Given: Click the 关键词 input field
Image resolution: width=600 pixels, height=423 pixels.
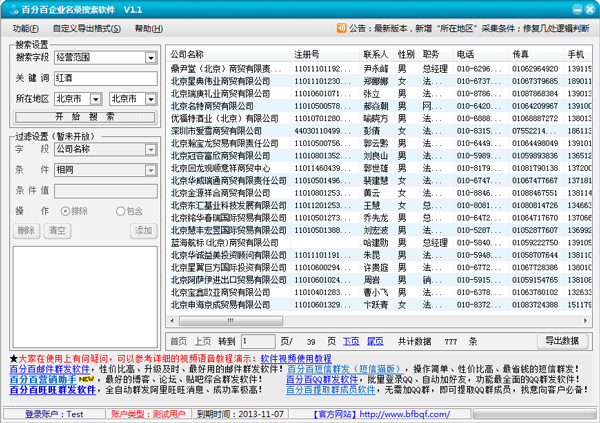Looking at the screenshot, I should pyautogui.click(x=105, y=78).
